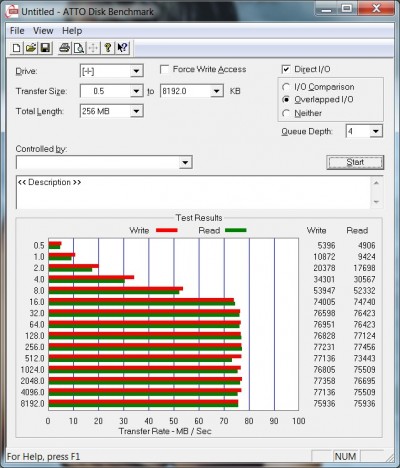This screenshot has width=400, height=468.
Task: Click the window resize grip corner
Action: 389,458
